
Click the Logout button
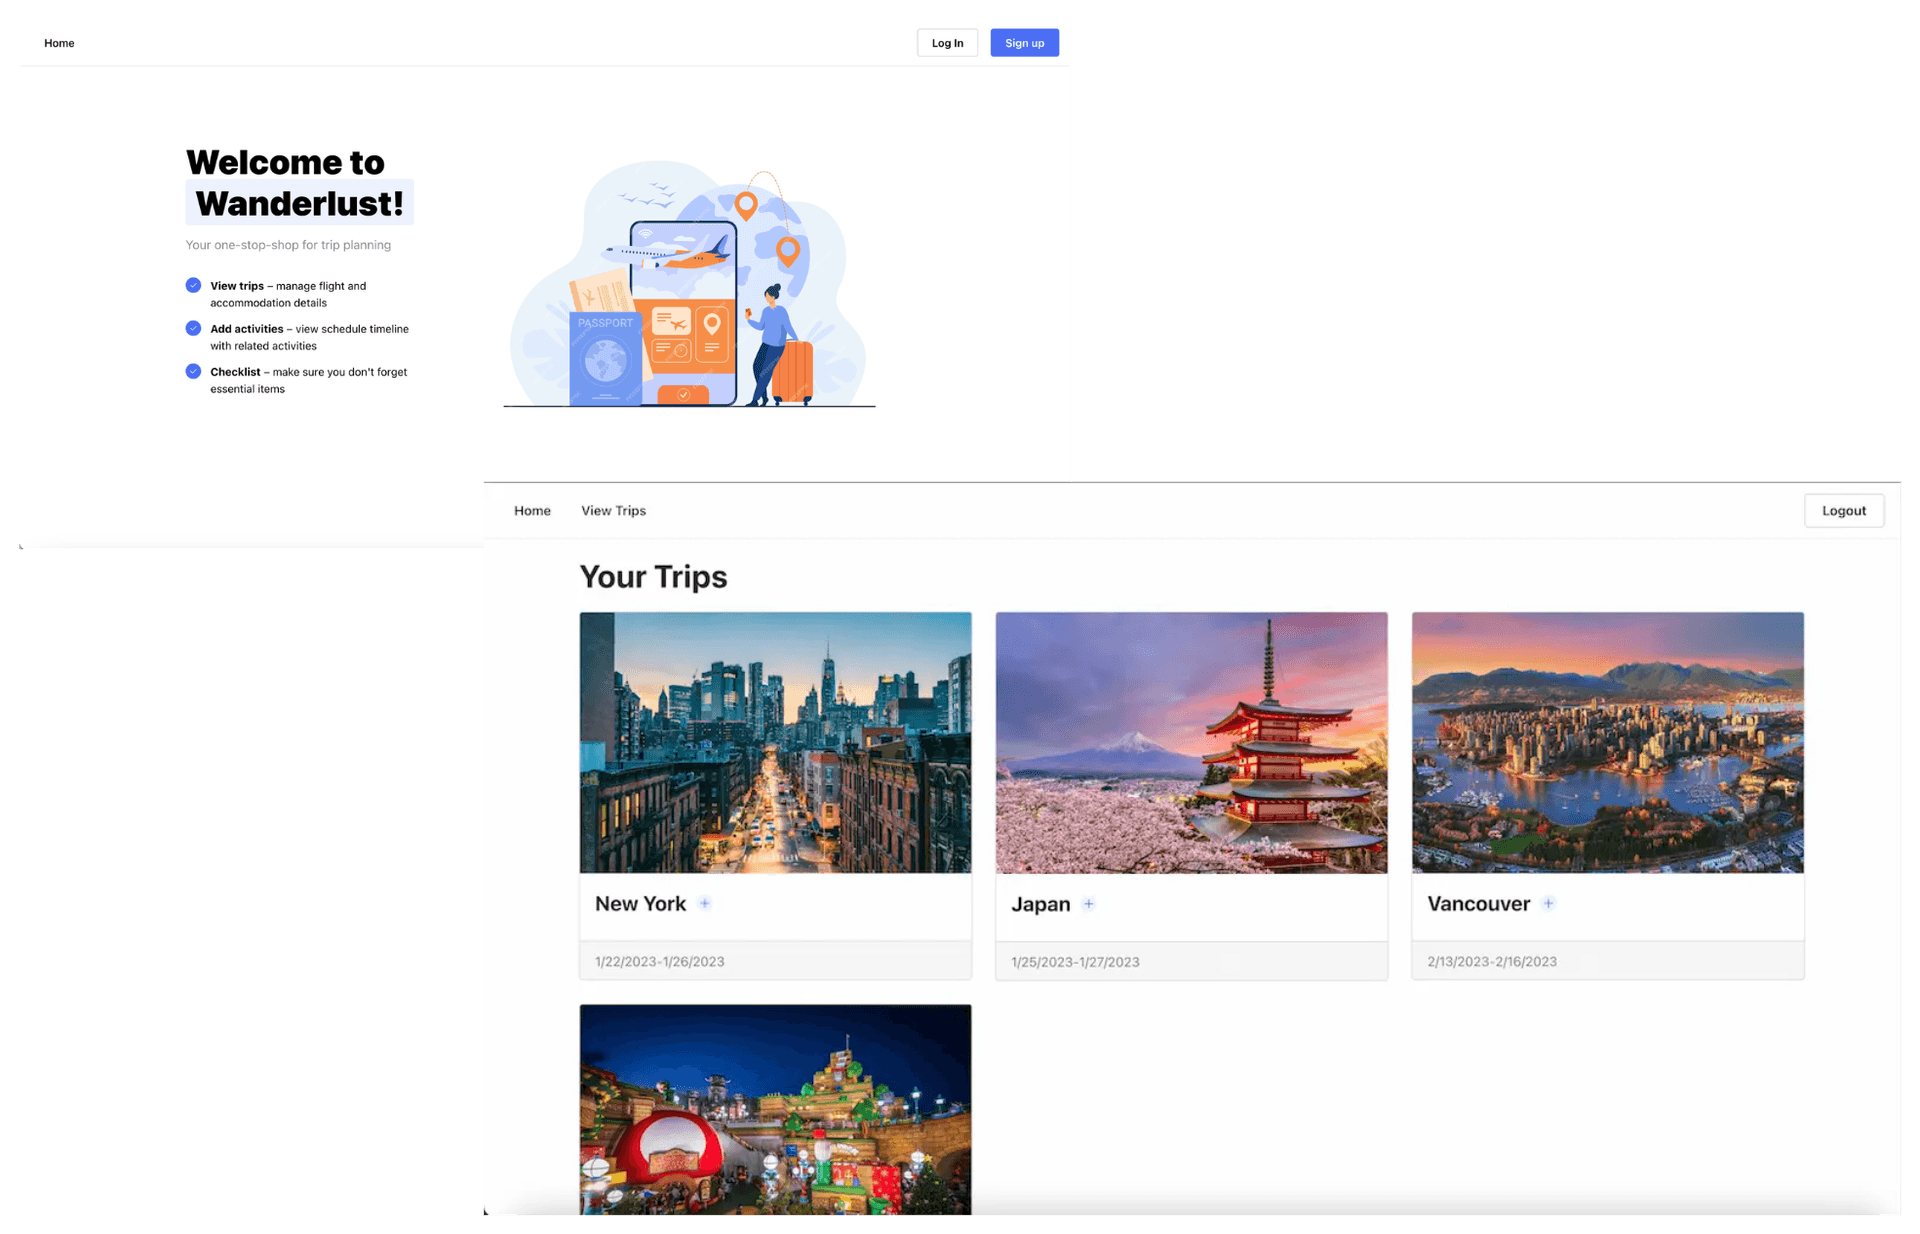coord(1843,510)
